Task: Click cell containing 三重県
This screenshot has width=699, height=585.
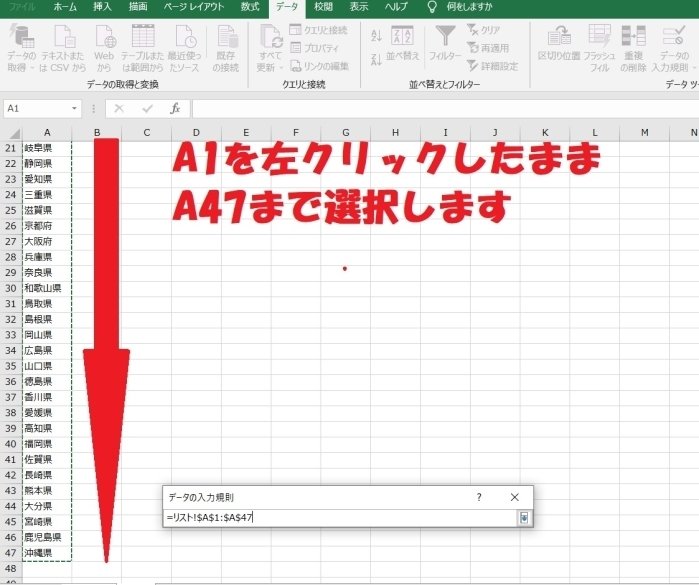Action: 47,194
